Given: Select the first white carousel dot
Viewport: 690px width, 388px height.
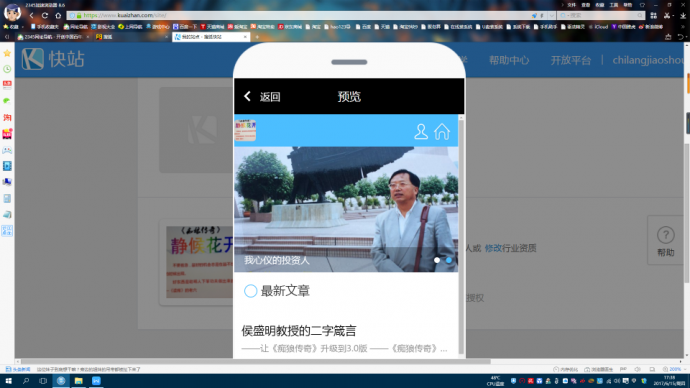Looking at the screenshot, I should click(x=437, y=260).
